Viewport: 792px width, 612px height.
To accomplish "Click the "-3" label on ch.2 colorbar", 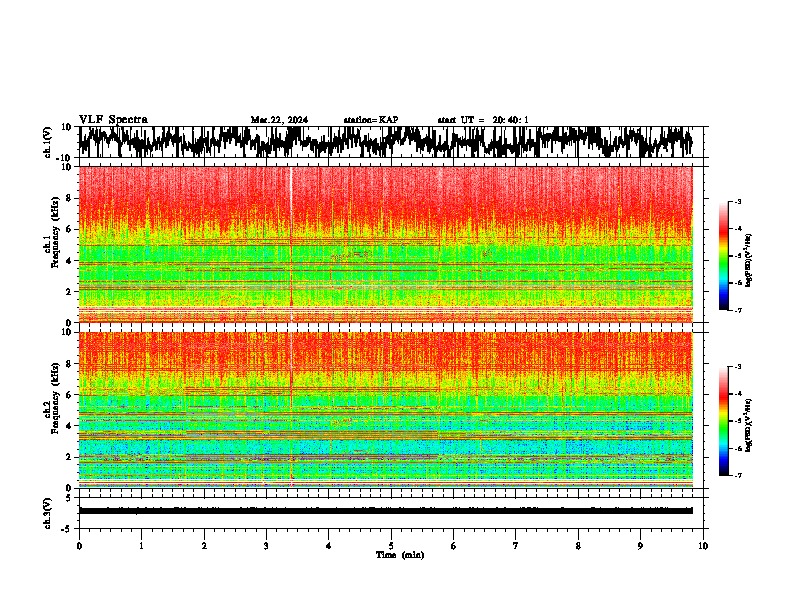I will point(738,367).
